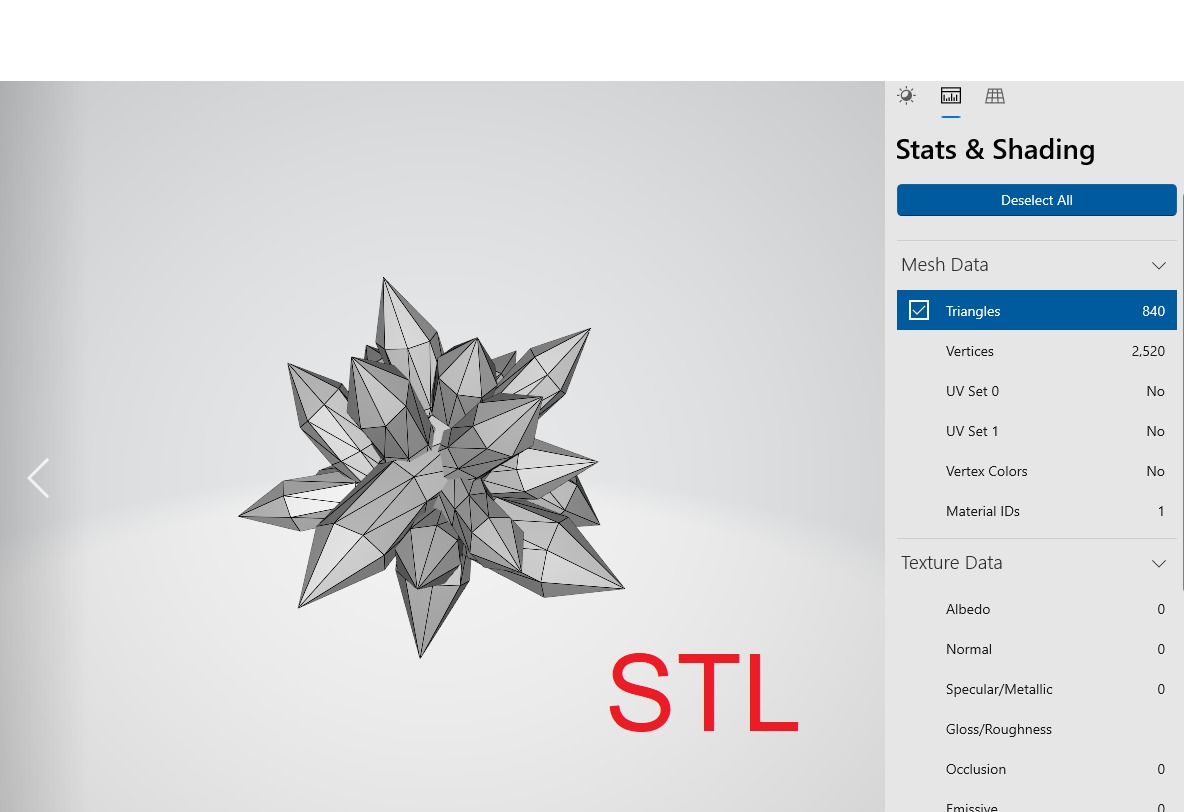The width and height of the screenshot is (1184, 812).
Task: Click the Texture Data section header
Action: coord(1036,563)
